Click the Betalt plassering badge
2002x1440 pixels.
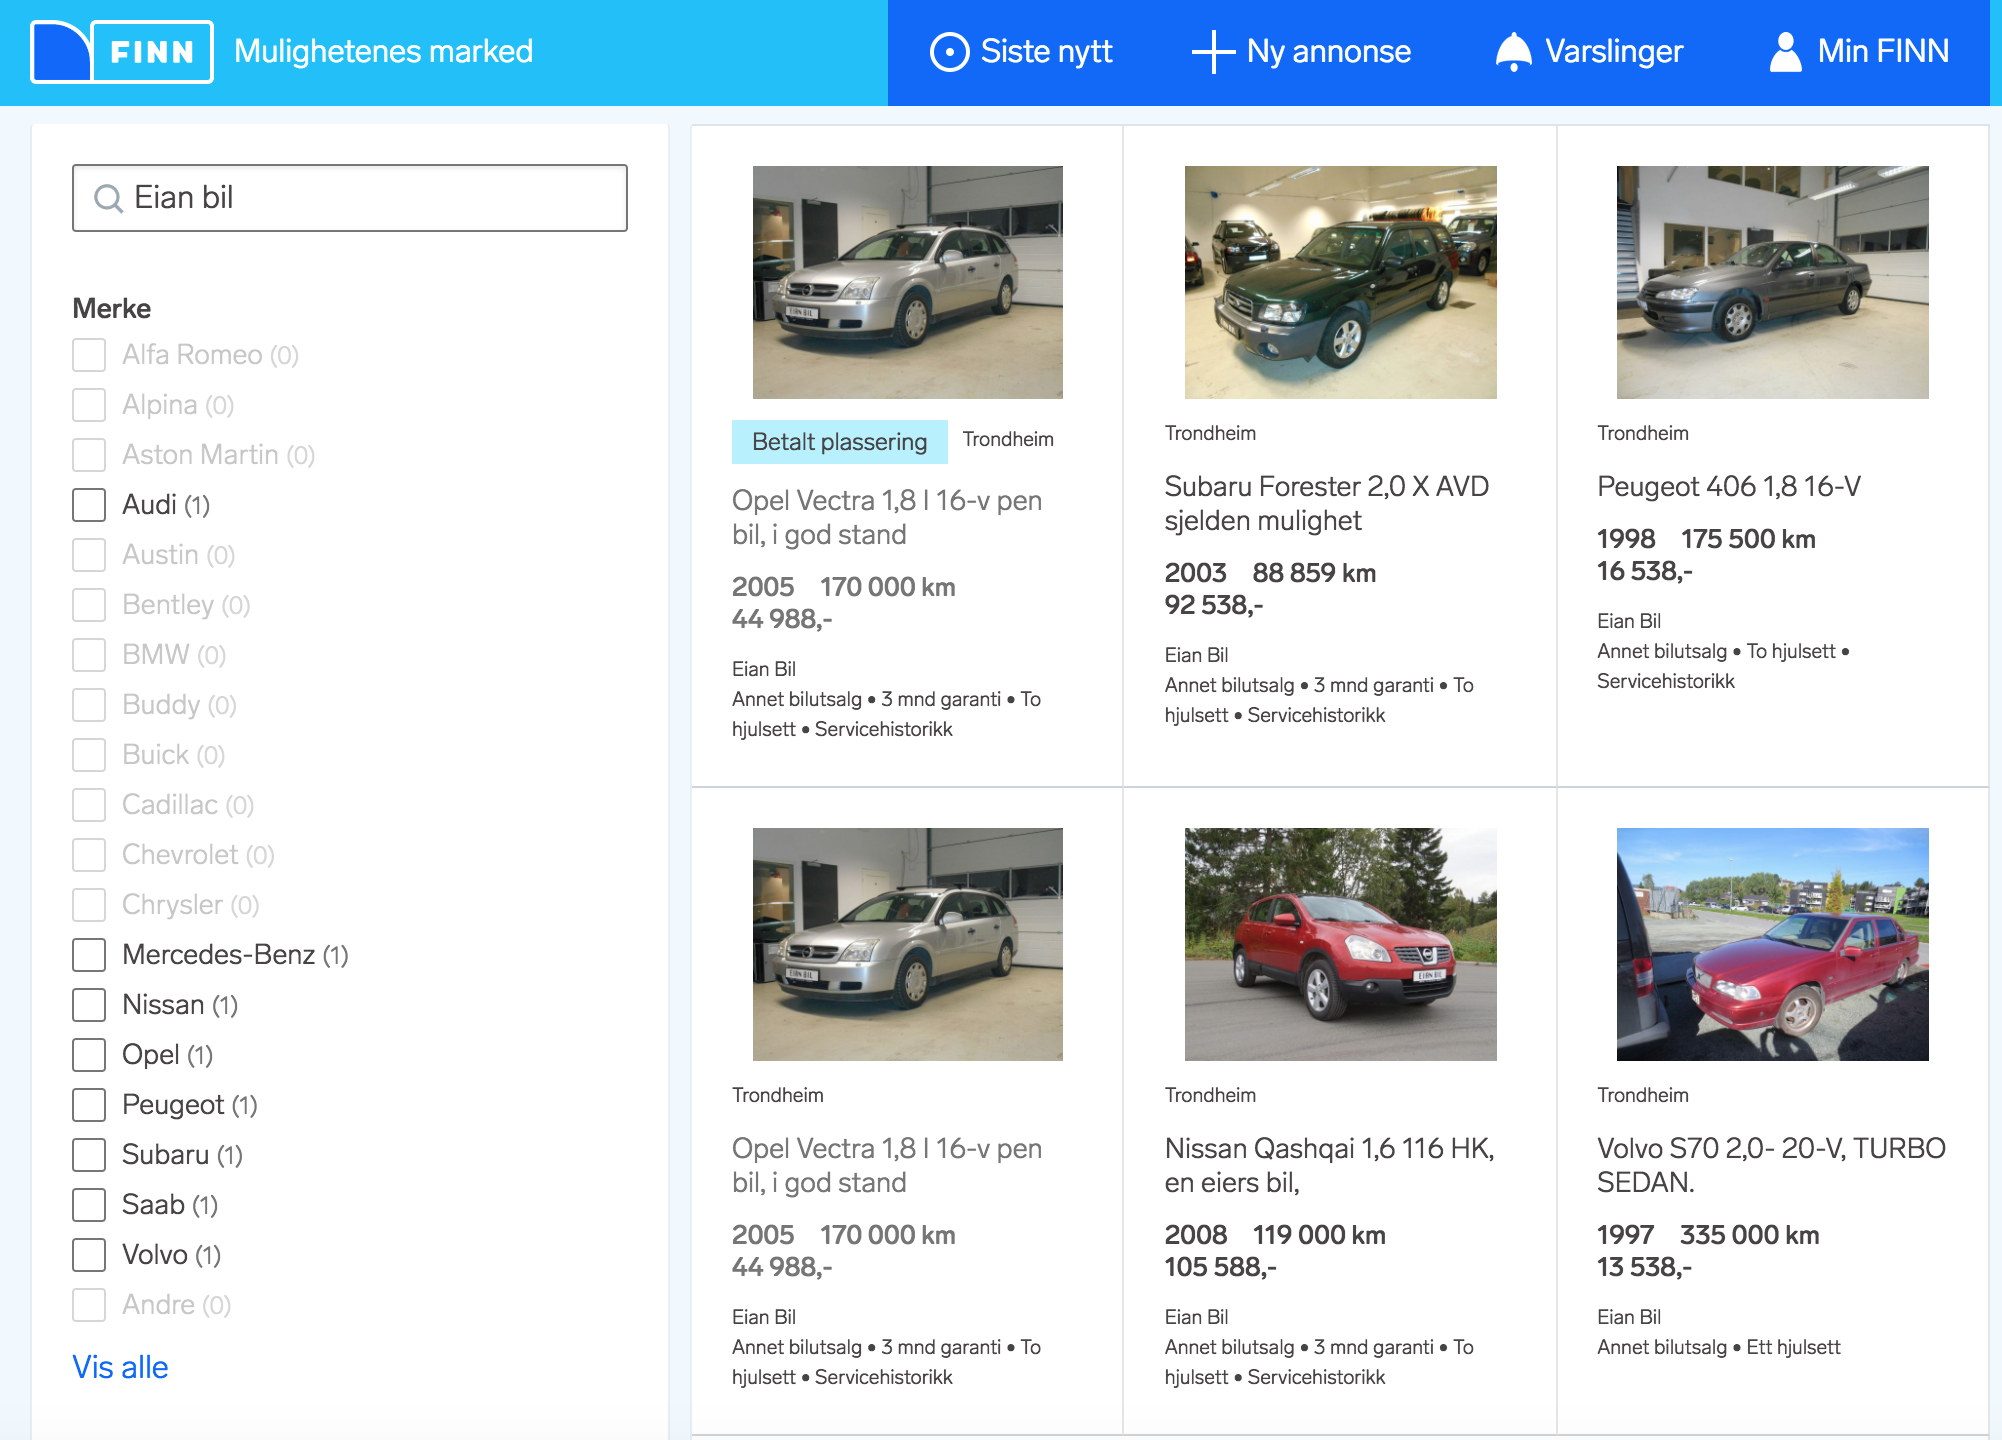(840, 442)
